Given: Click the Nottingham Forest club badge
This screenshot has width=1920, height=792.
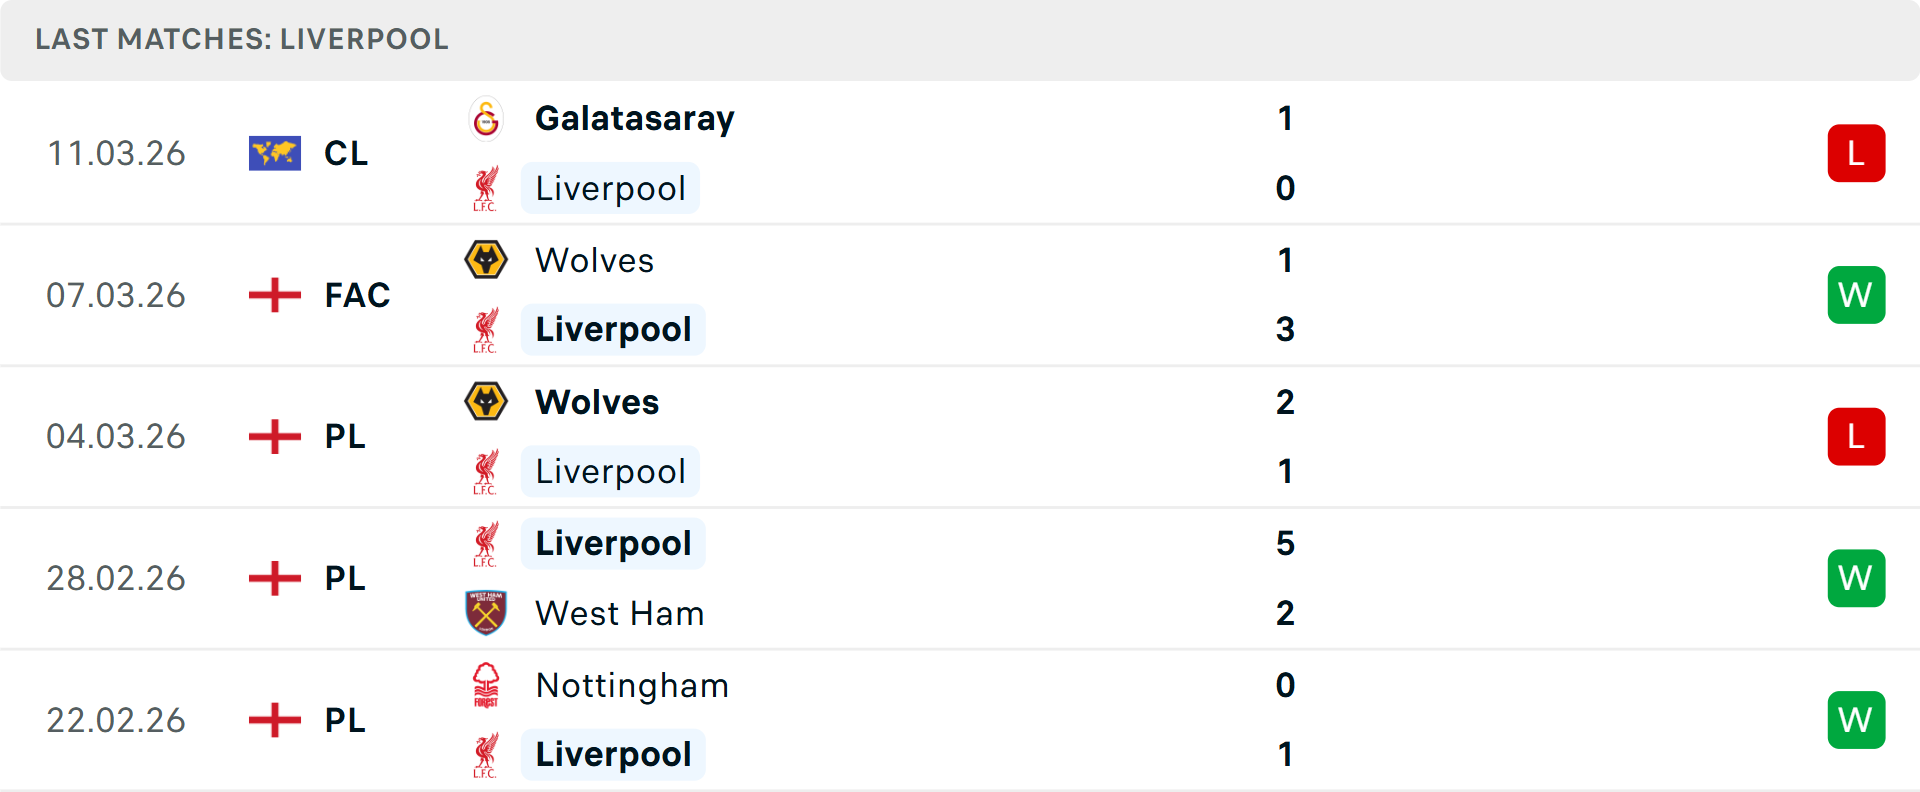Looking at the screenshot, I should [486, 686].
